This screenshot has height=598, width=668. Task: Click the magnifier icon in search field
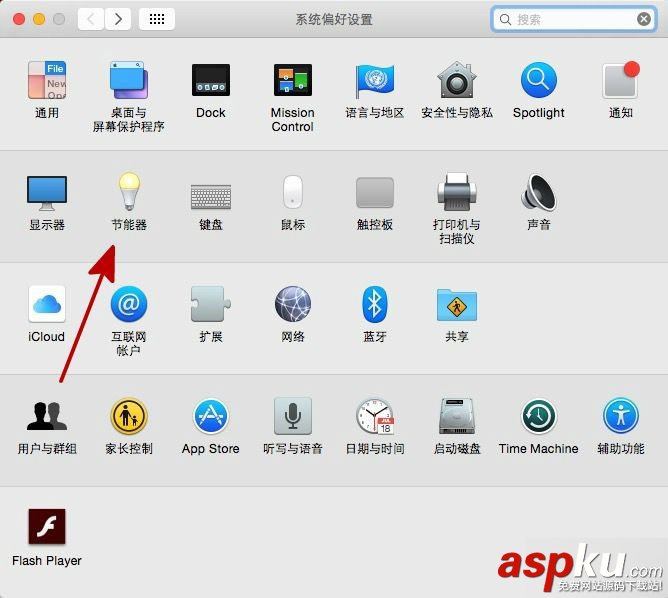coord(505,20)
